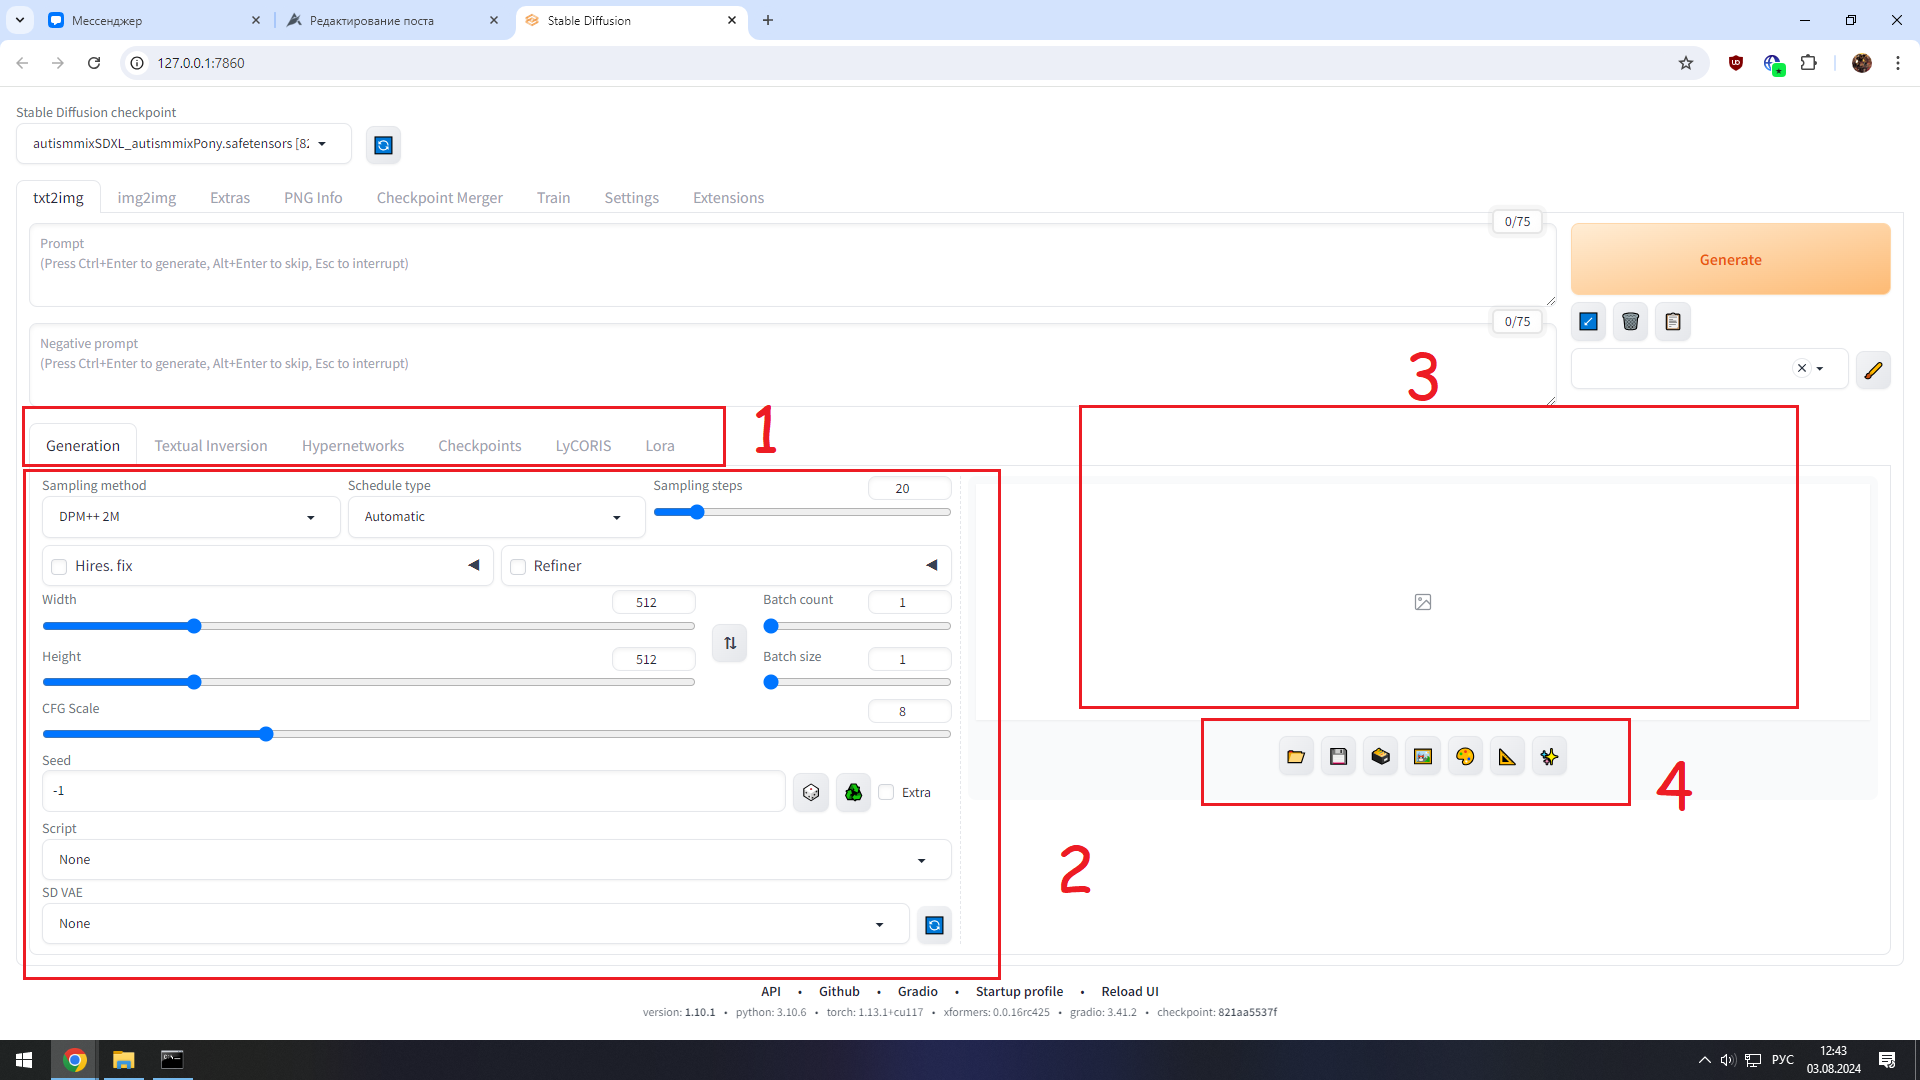Click the send to inpaint palette icon
The width and height of the screenshot is (1920, 1080).
[1465, 757]
